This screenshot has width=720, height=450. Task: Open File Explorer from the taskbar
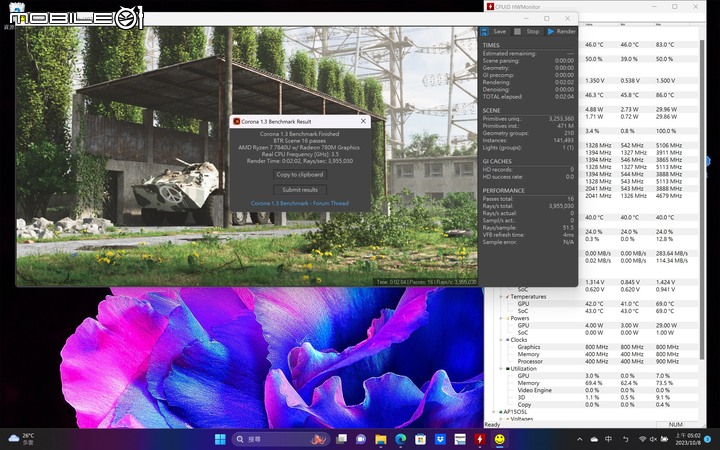tap(381, 439)
